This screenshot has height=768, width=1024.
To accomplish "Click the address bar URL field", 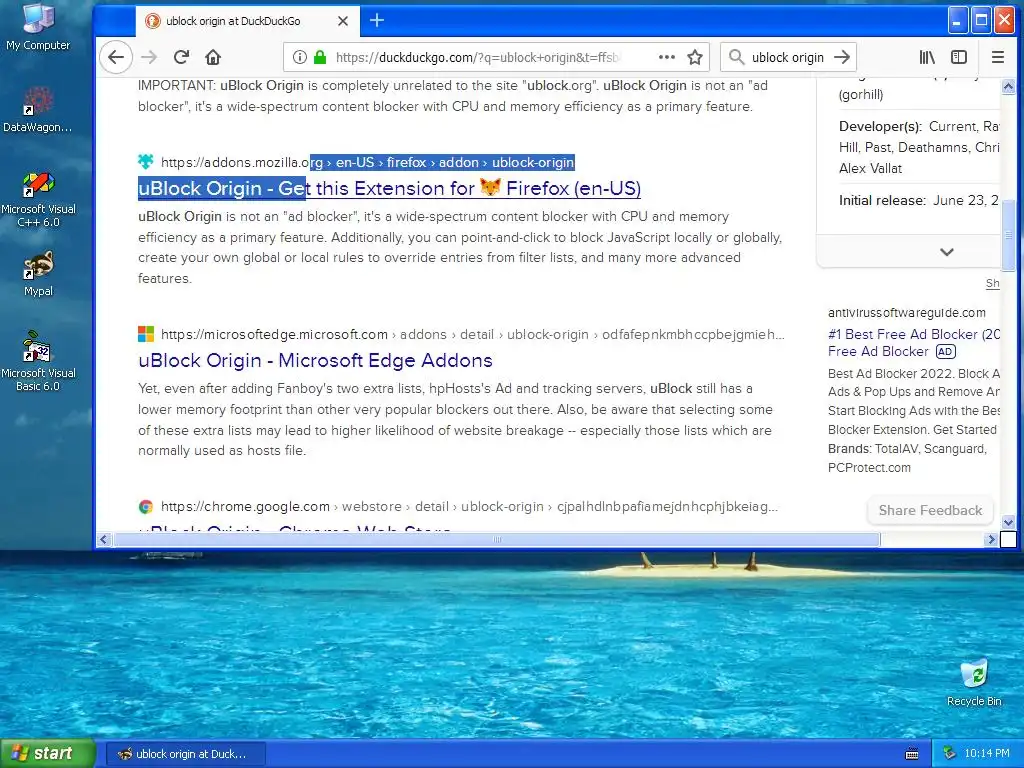I will [x=477, y=57].
